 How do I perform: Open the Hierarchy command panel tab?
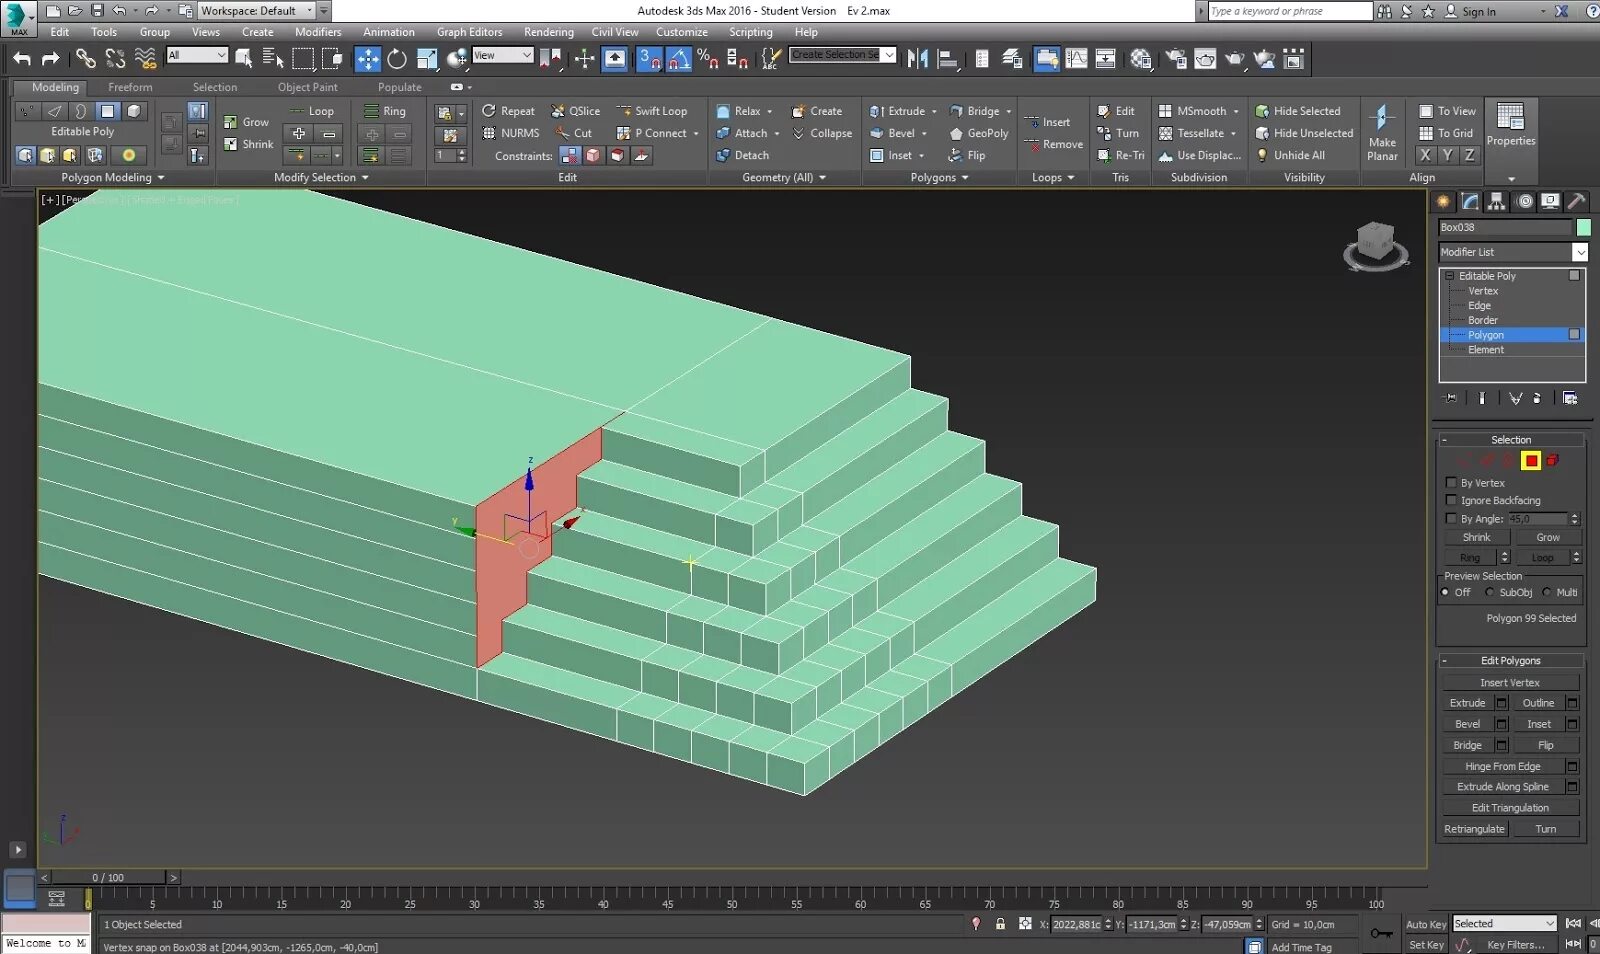point(1496,201)
